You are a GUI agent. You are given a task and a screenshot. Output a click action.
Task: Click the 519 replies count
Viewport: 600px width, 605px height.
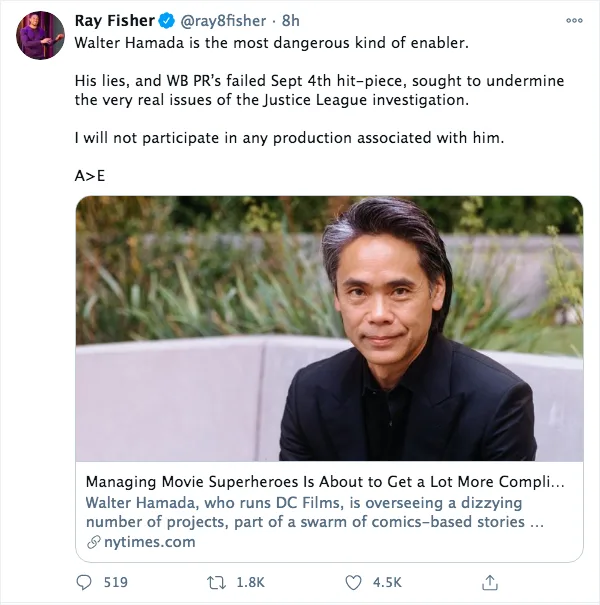click(116, 582)
